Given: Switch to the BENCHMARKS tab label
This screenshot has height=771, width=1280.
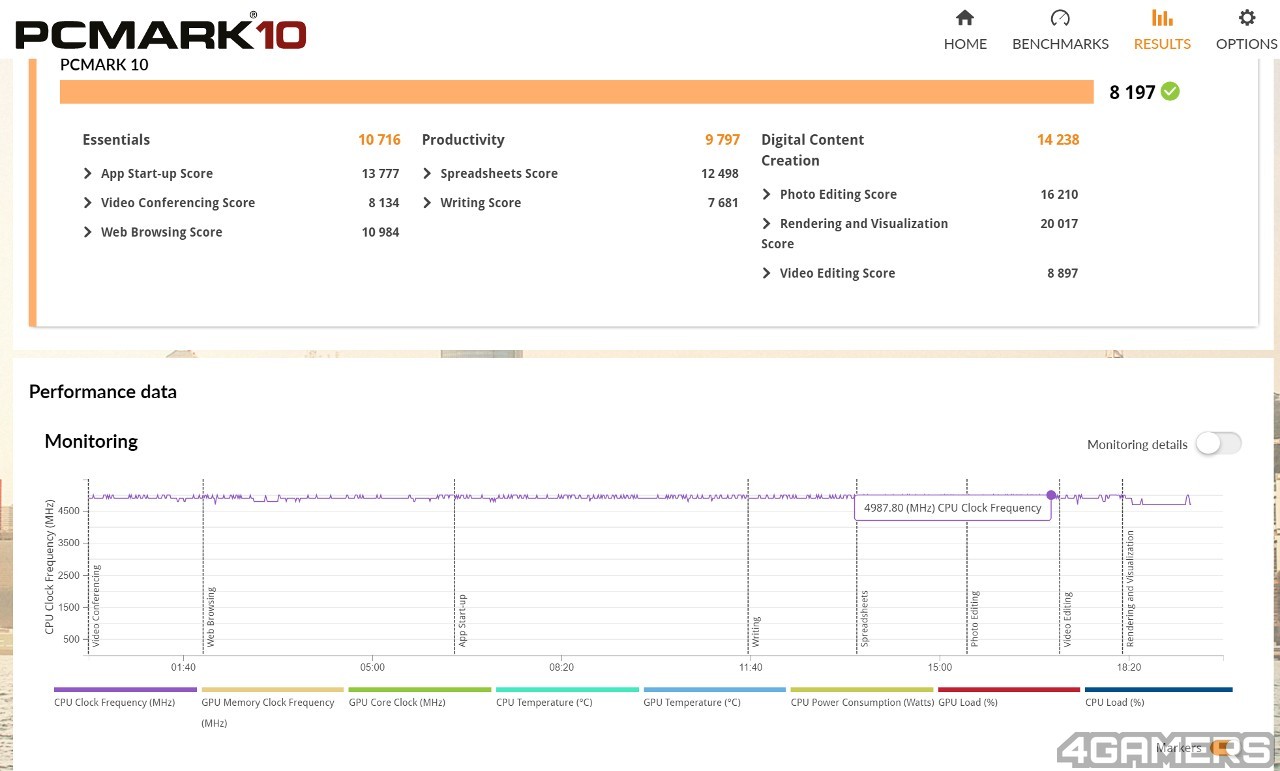Looking at the screenshot, I should tap(1060, 44).
